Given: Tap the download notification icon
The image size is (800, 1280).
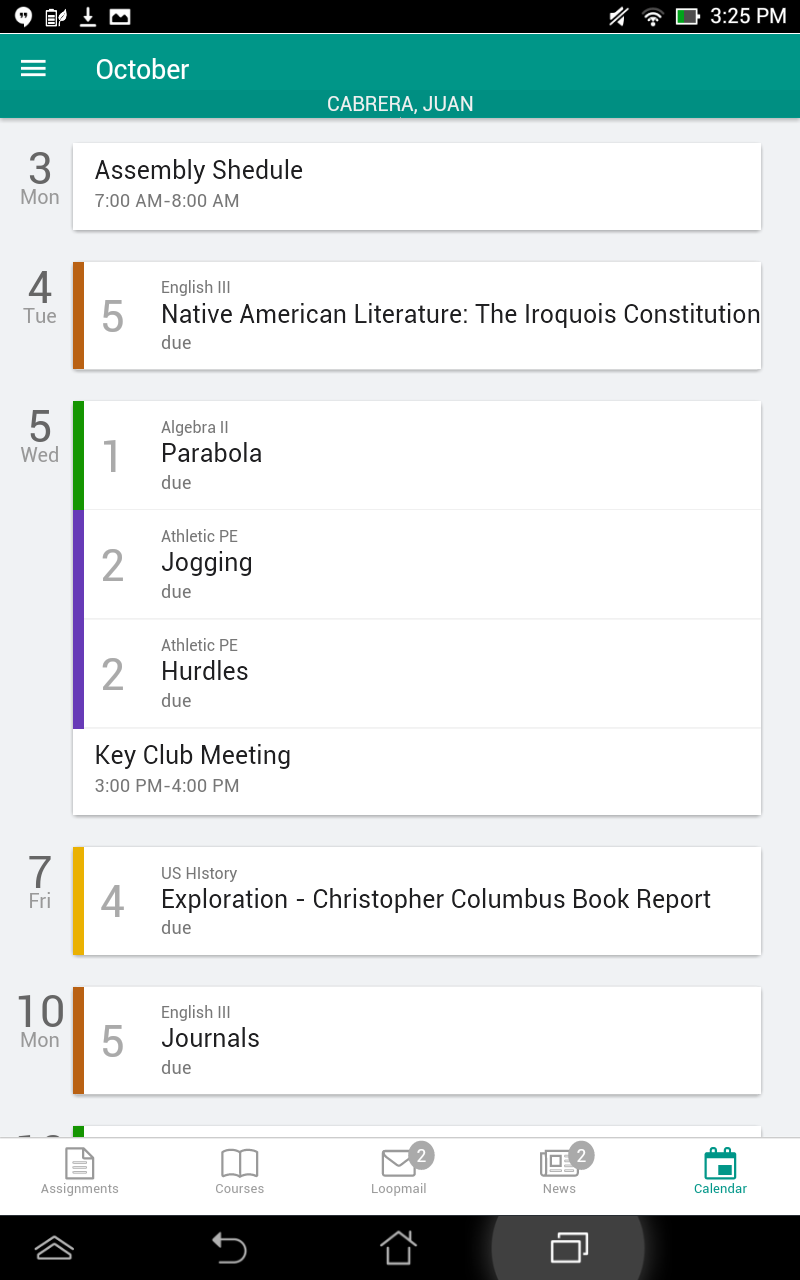Looking at the screenshot, I should 88,16.
